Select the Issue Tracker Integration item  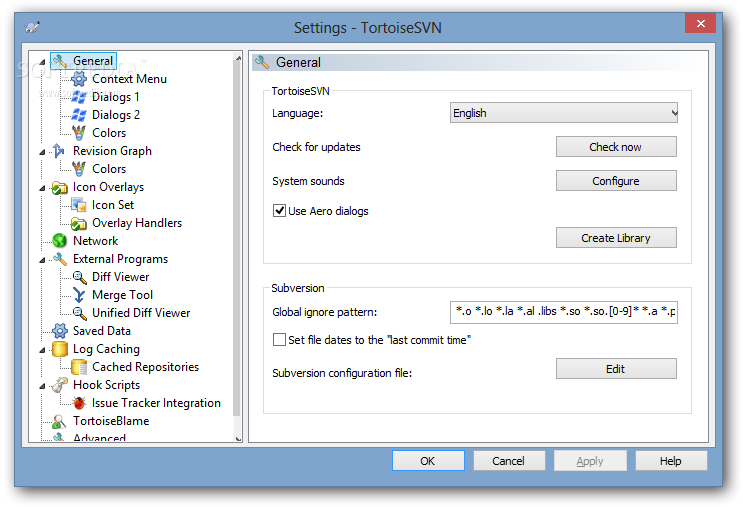tap(156, 403)
